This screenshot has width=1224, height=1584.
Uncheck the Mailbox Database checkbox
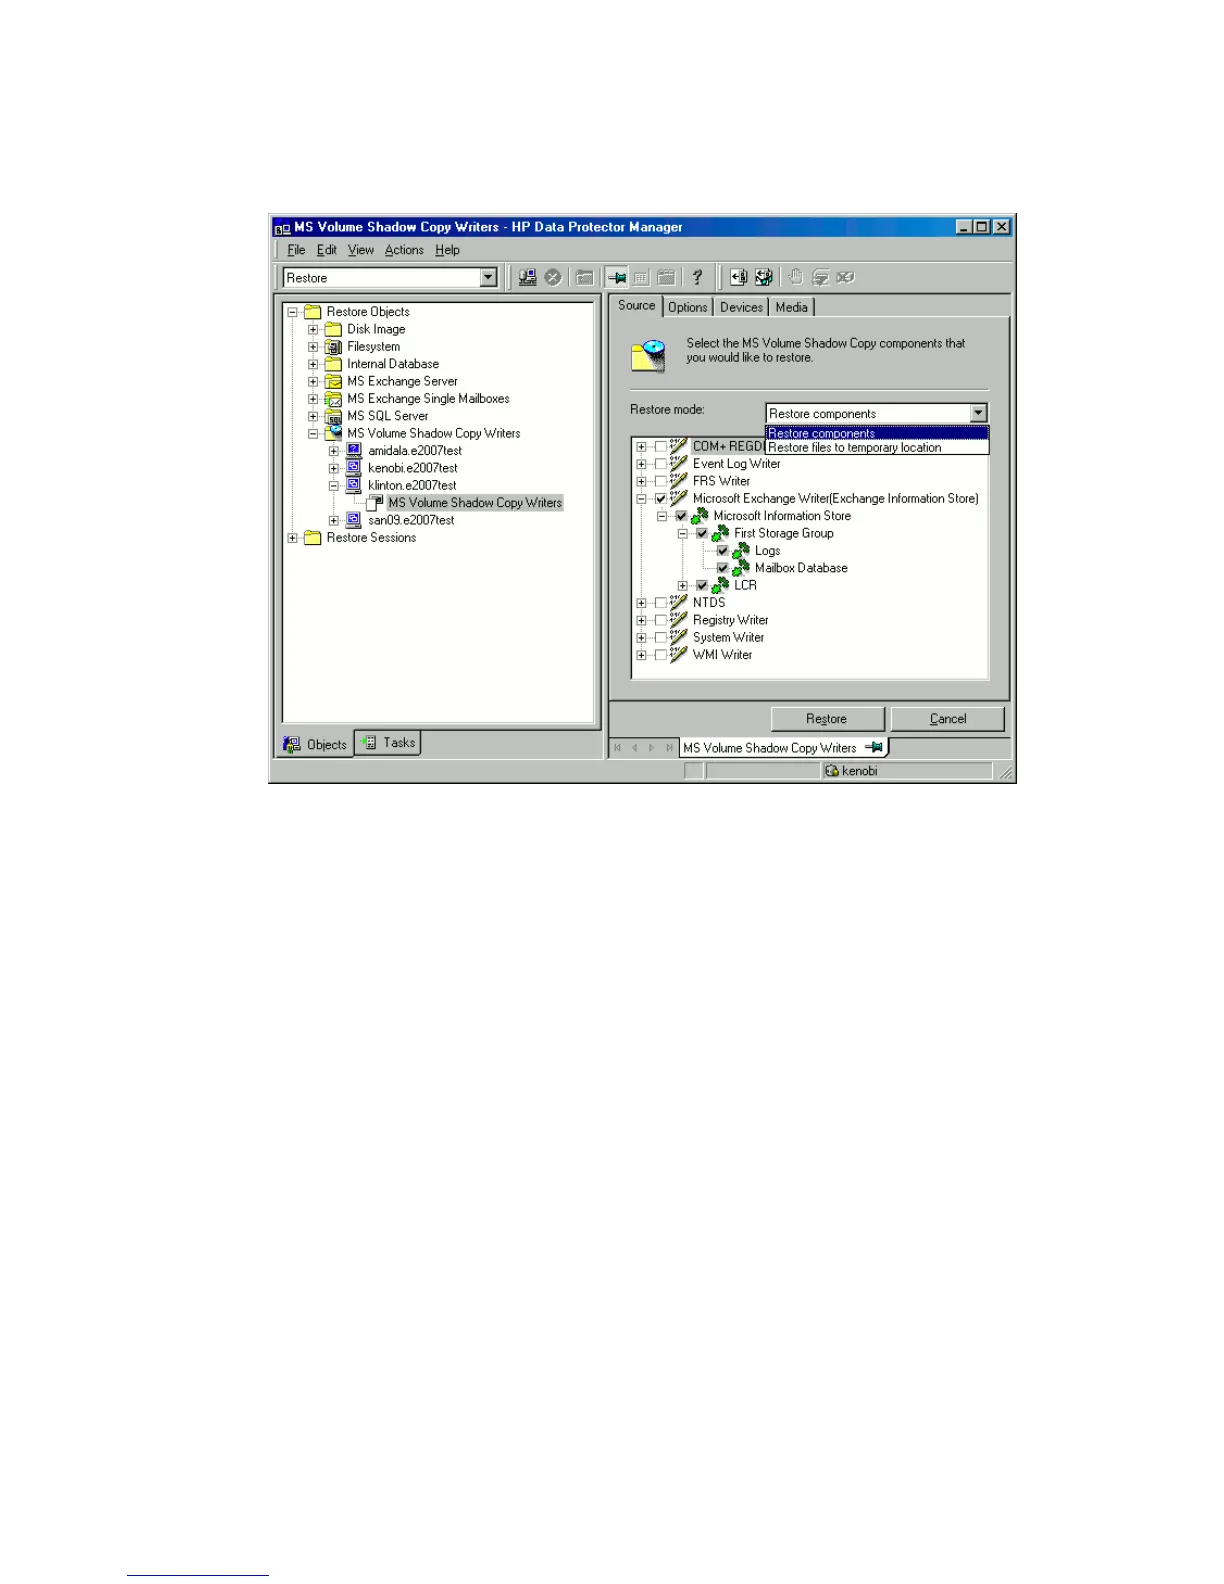tap(723, 568)
